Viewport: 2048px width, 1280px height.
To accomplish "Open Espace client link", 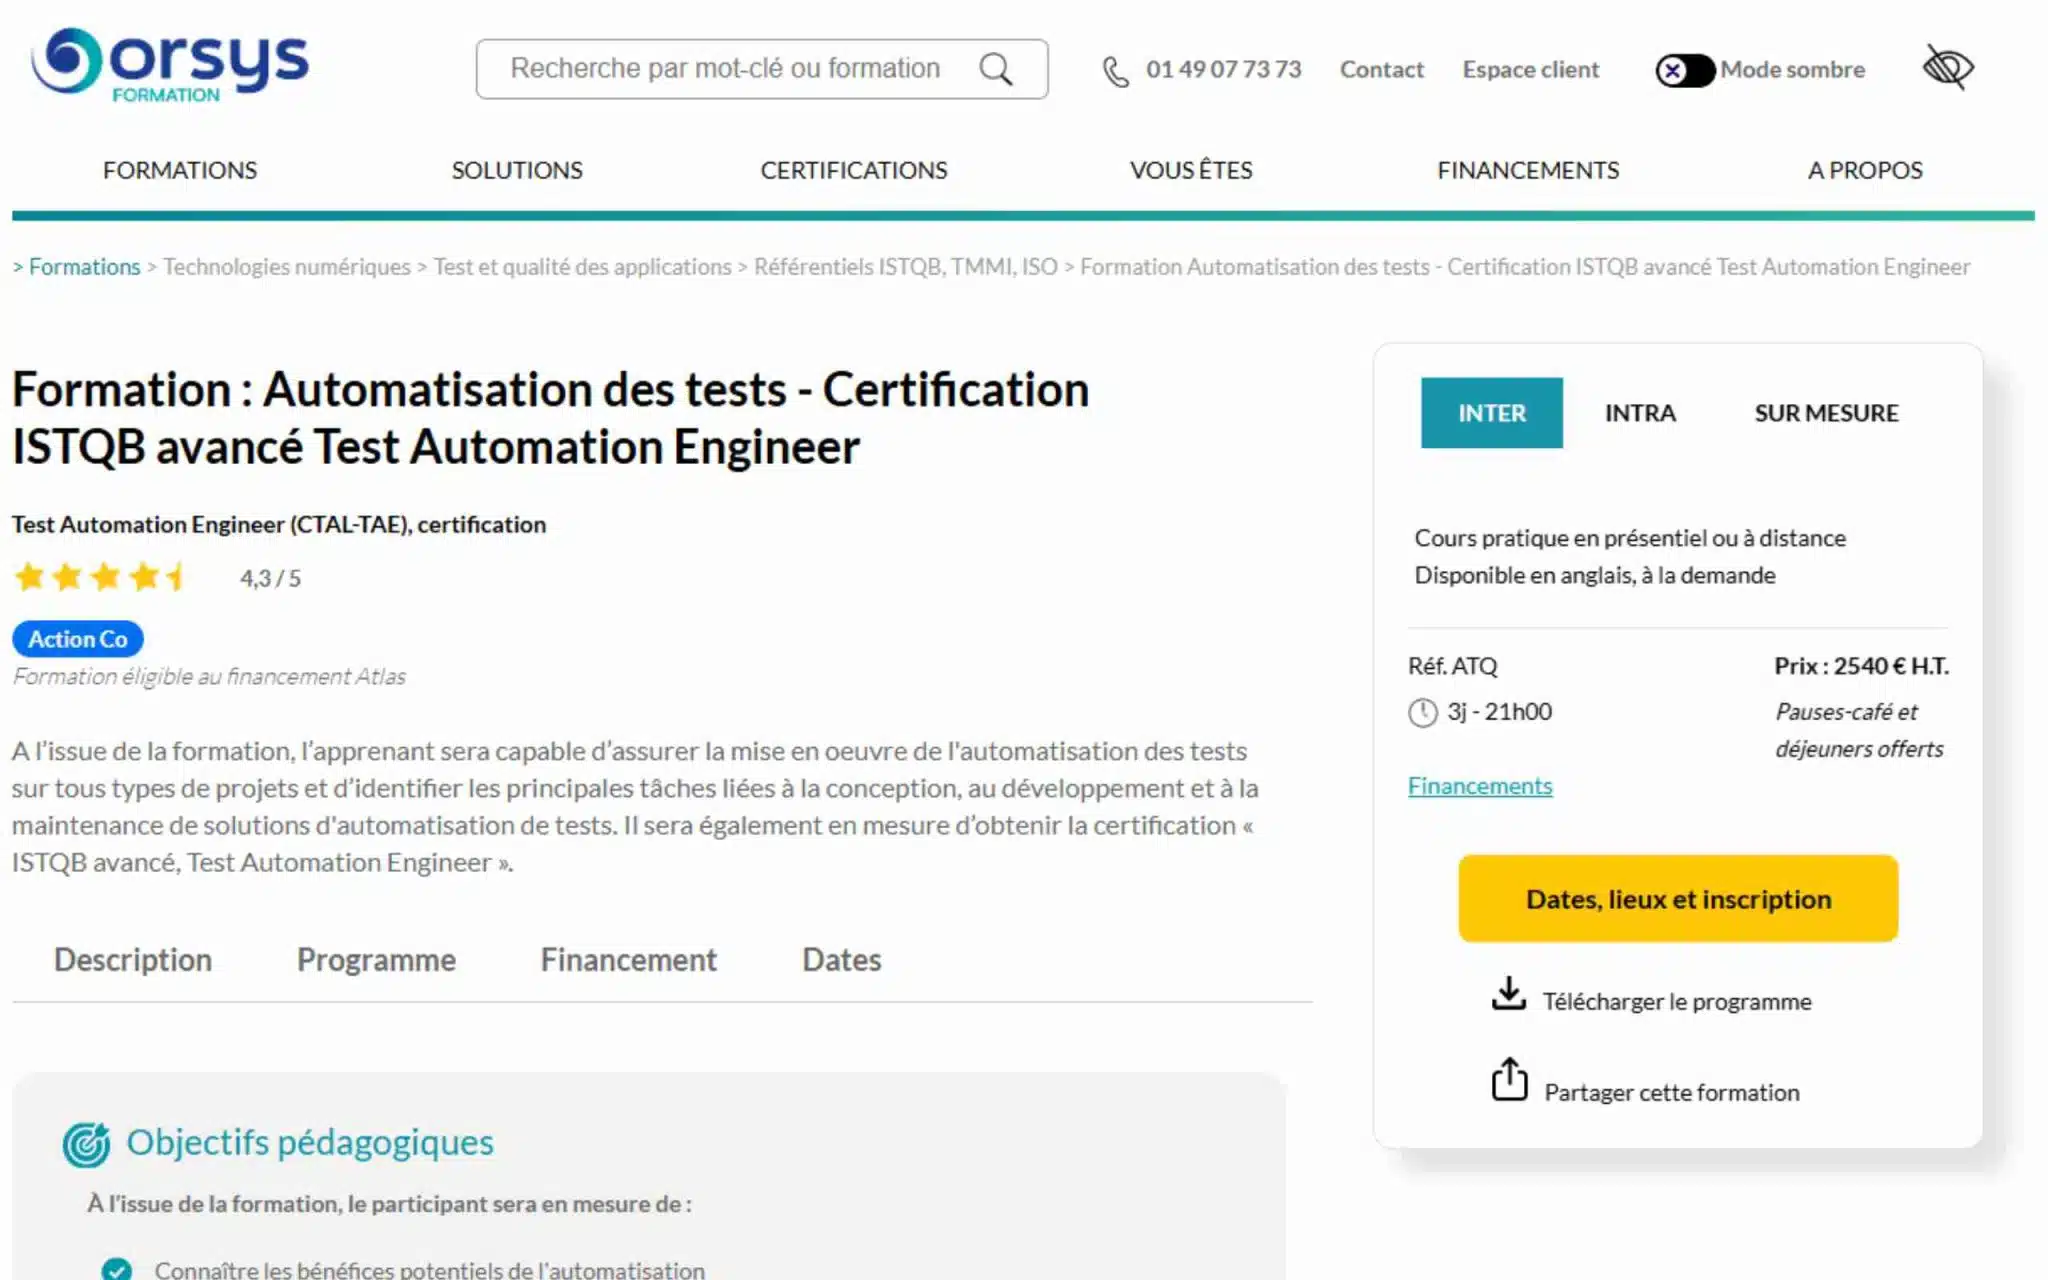I will pos(1531,70).
